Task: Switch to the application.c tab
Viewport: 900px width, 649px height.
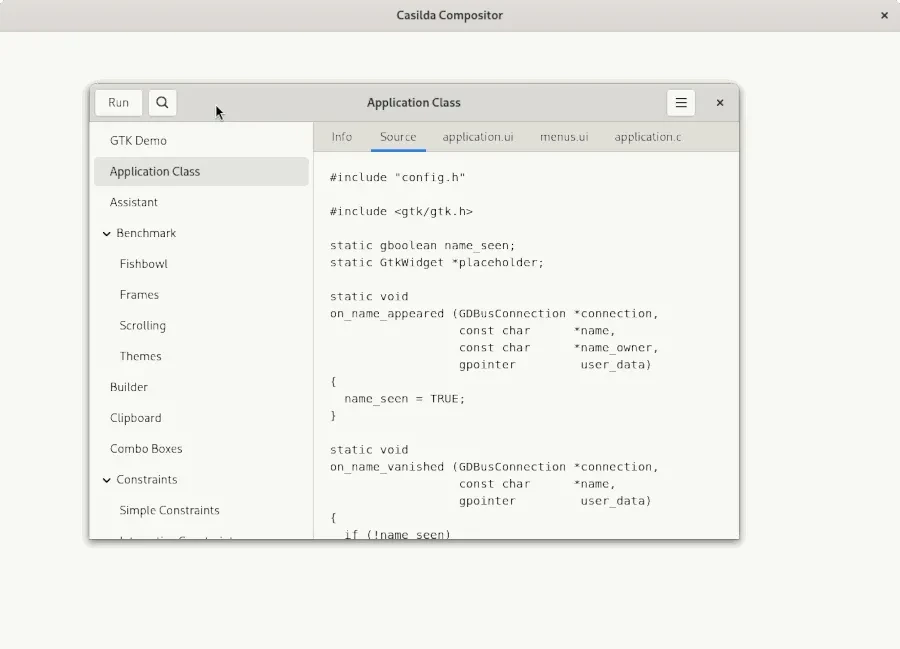Action: pyautogui.click(x=647, y=137)
